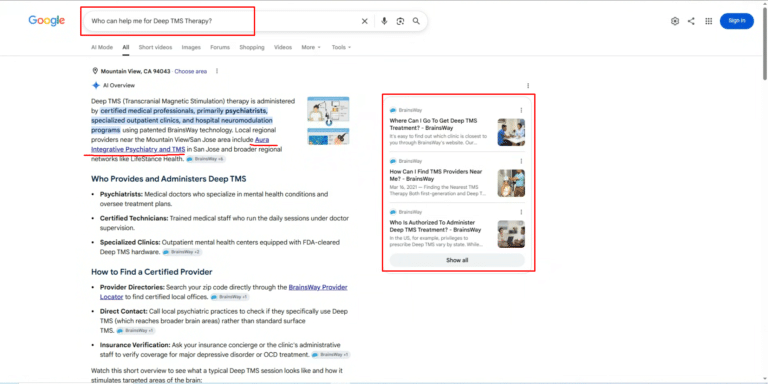Screen dimensions: 768x384
Task: Open Google Lens image search
Action: 400,21
